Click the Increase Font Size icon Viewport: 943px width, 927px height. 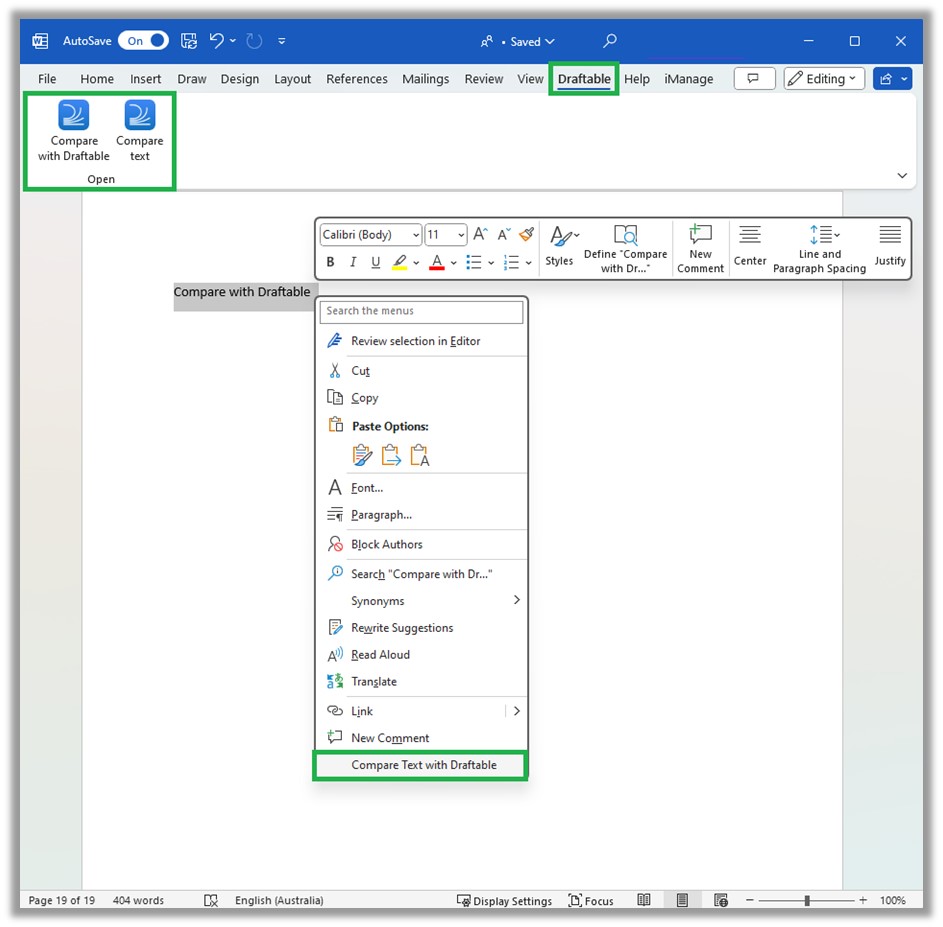tap(480, 234)
